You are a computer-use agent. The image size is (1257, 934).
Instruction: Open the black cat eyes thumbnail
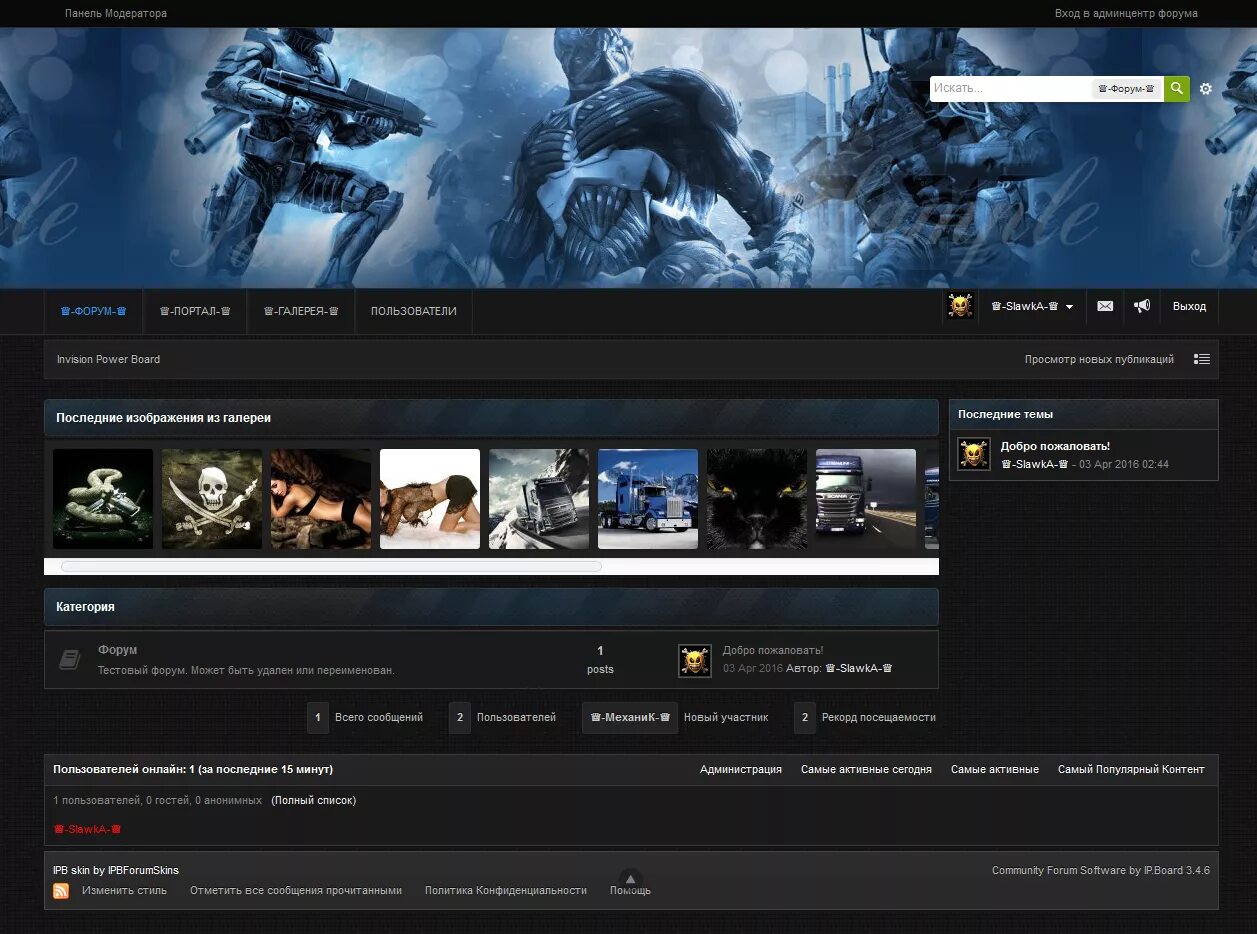(x=757, y=499)
